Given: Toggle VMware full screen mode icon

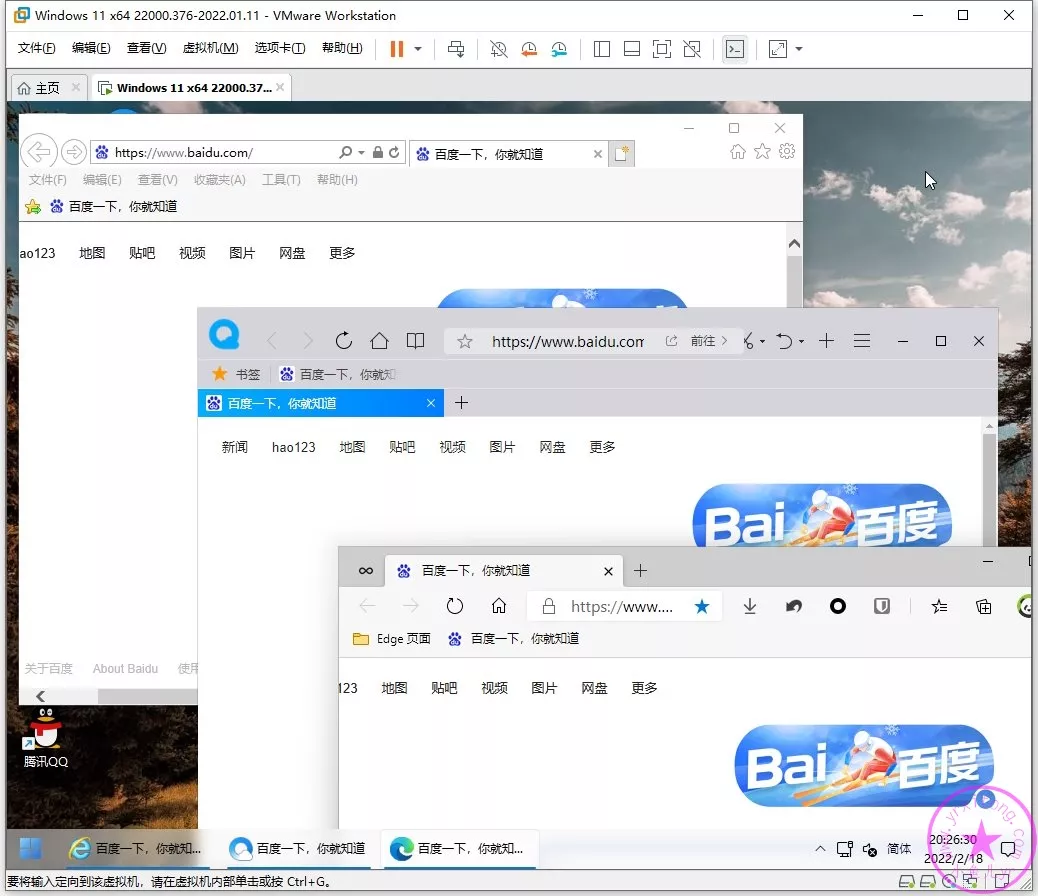Looking at the screenshot, I should 661,49.
